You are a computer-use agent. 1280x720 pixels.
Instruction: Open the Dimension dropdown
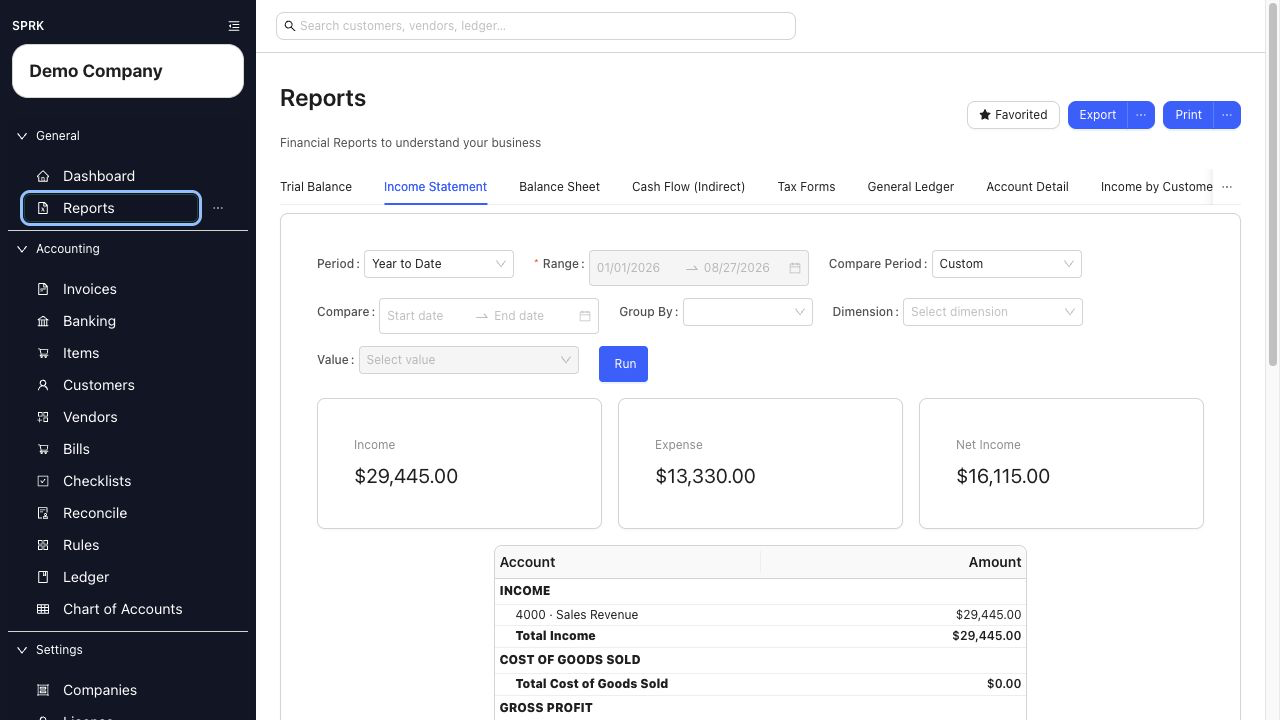pos(992,312)
